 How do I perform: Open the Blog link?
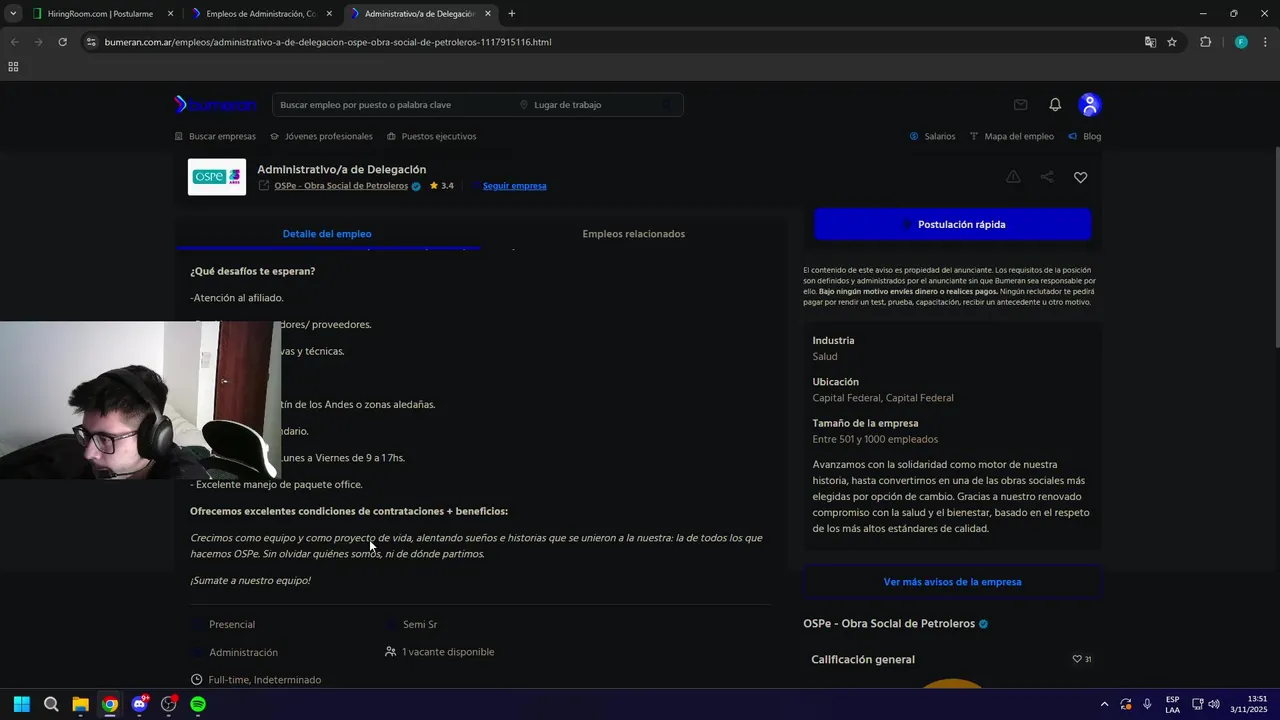[1085, 136]
